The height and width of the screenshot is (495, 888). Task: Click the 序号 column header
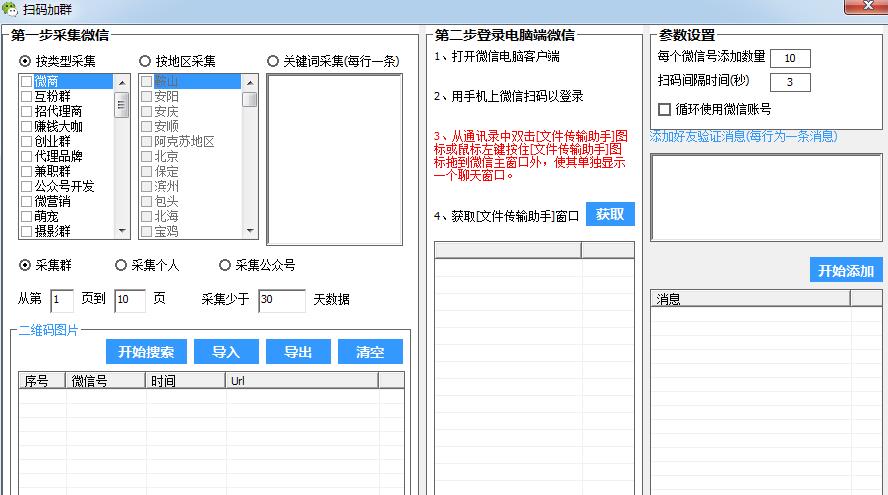tap(42, 381)
